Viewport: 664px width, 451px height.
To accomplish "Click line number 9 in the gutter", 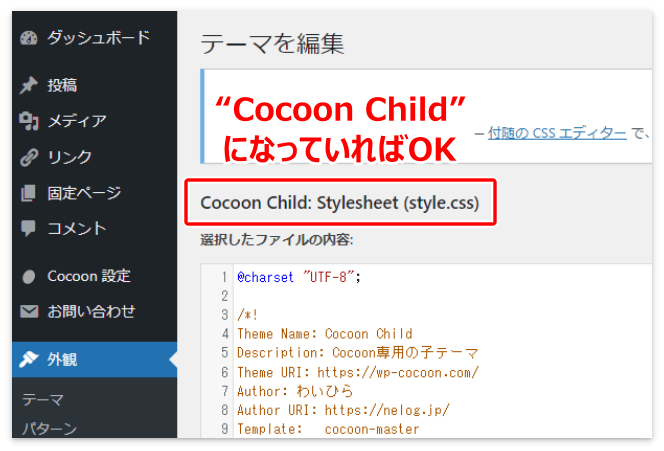I will coord(224,429).
